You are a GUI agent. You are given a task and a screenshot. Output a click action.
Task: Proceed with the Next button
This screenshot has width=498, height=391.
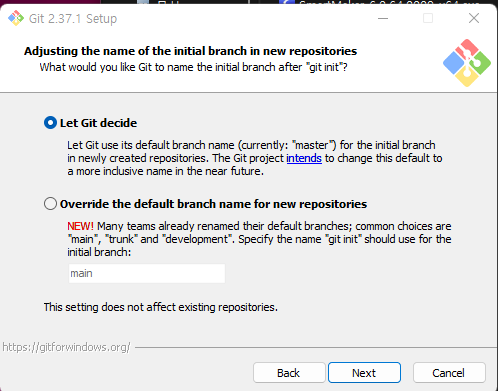(x=364, y=373)
